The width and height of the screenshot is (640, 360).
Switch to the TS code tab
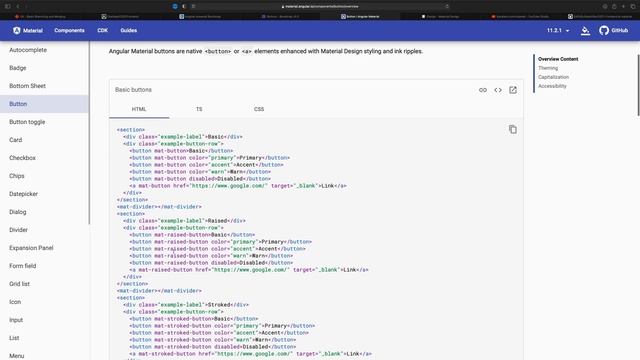point(199,109)
